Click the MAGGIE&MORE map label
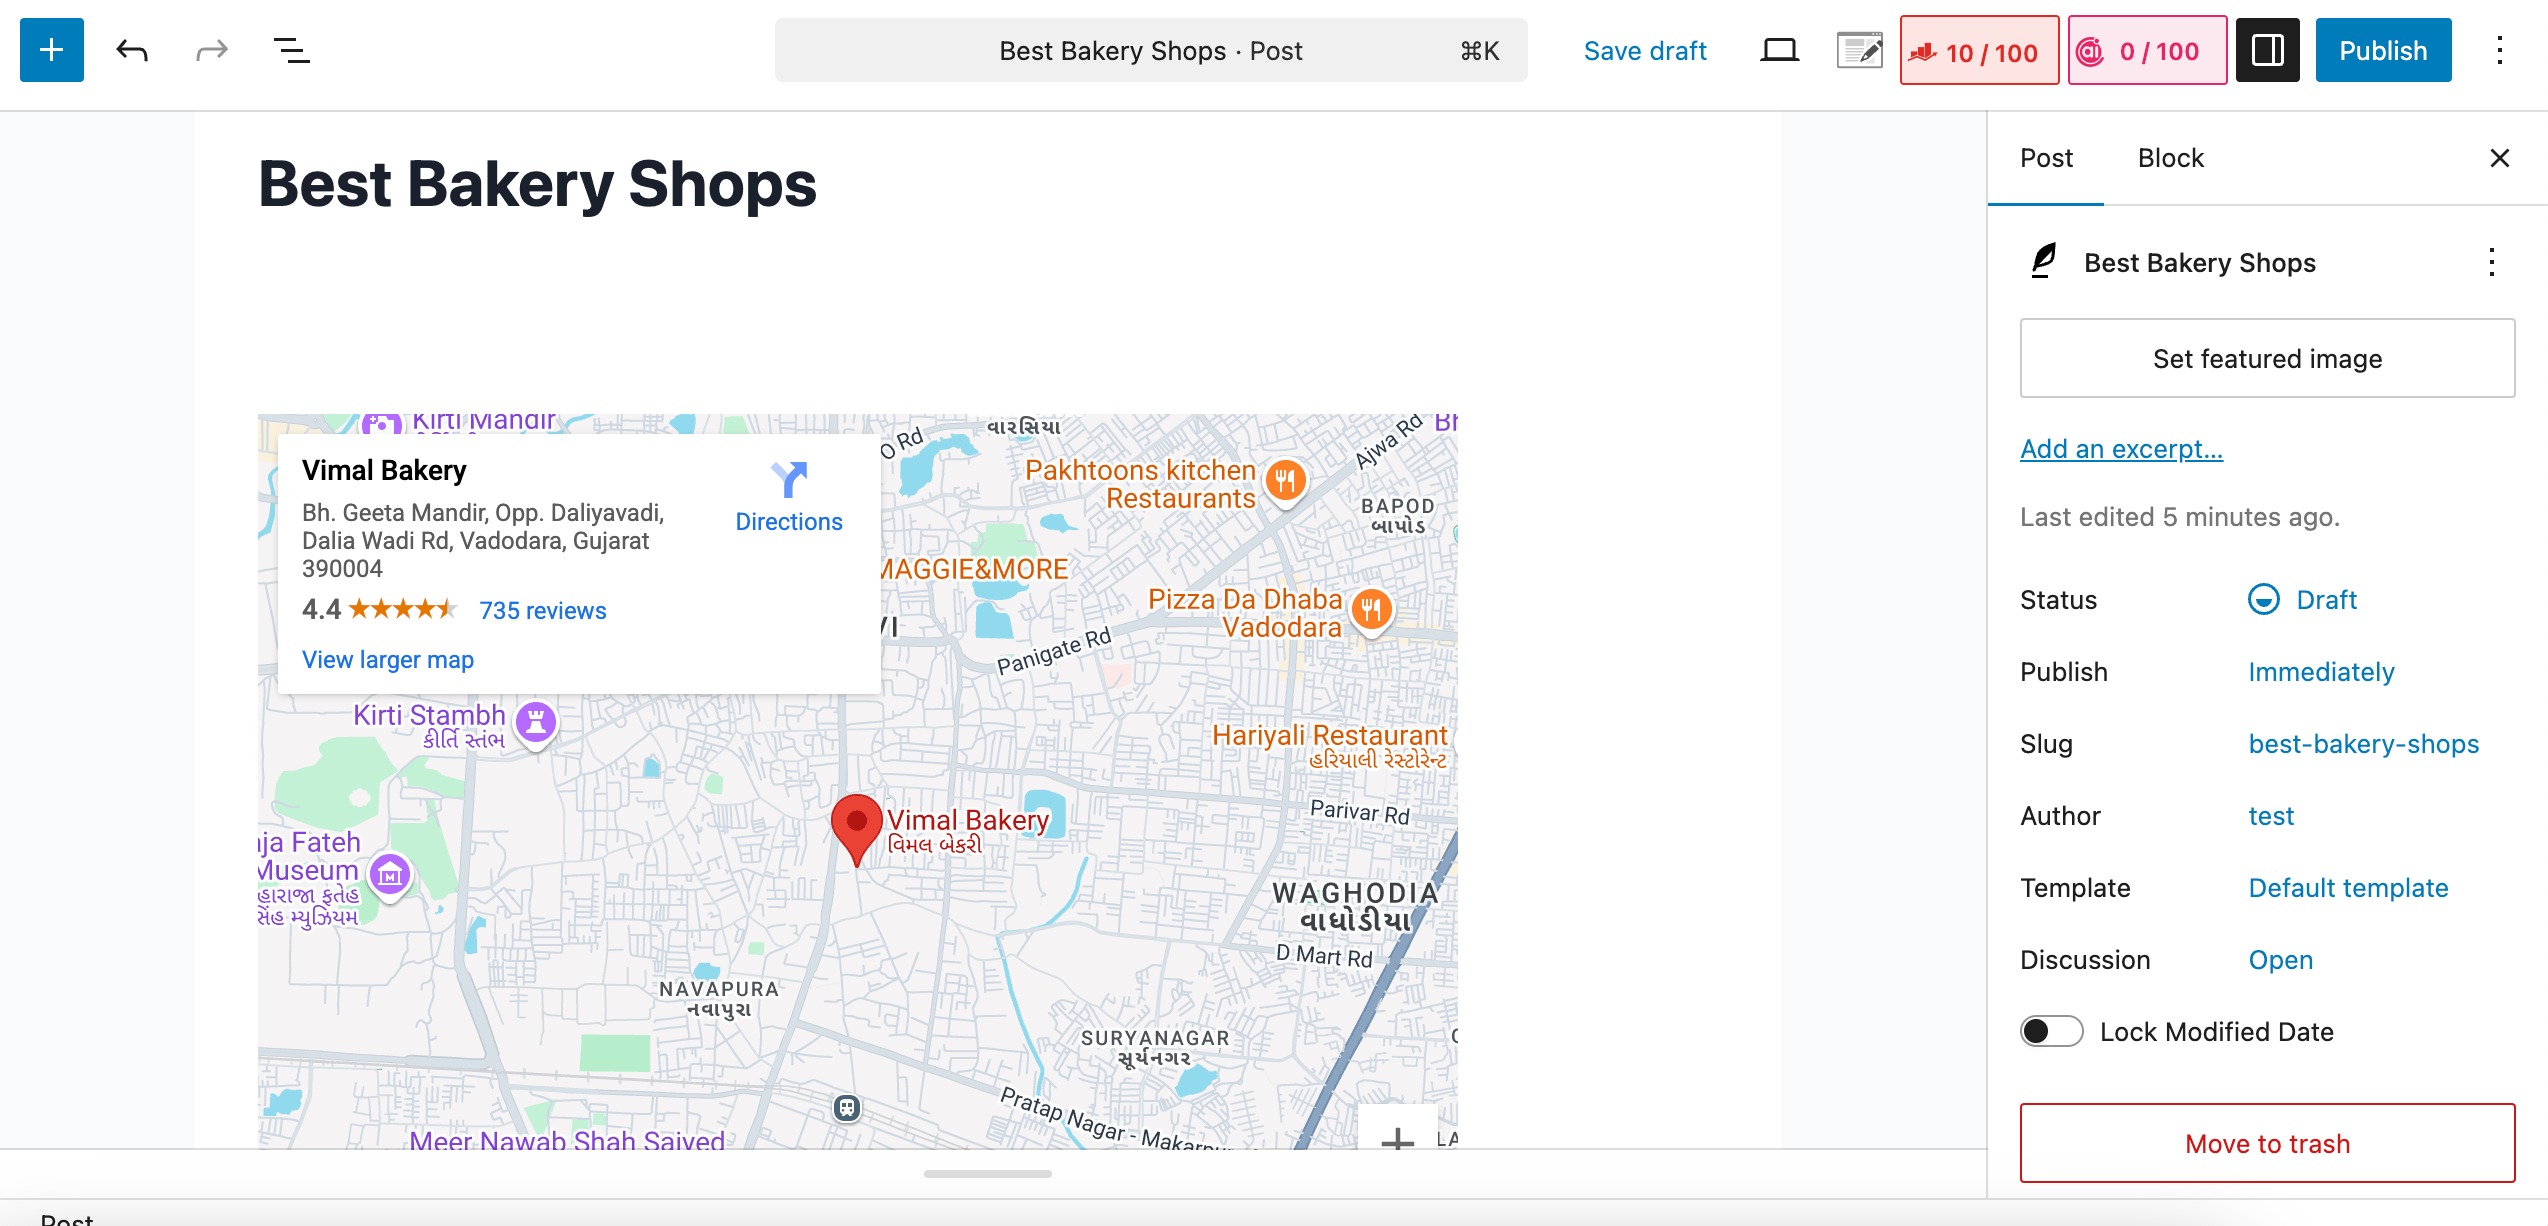2548x1226 pixels. pyautogui.click(x=974, y=570)
